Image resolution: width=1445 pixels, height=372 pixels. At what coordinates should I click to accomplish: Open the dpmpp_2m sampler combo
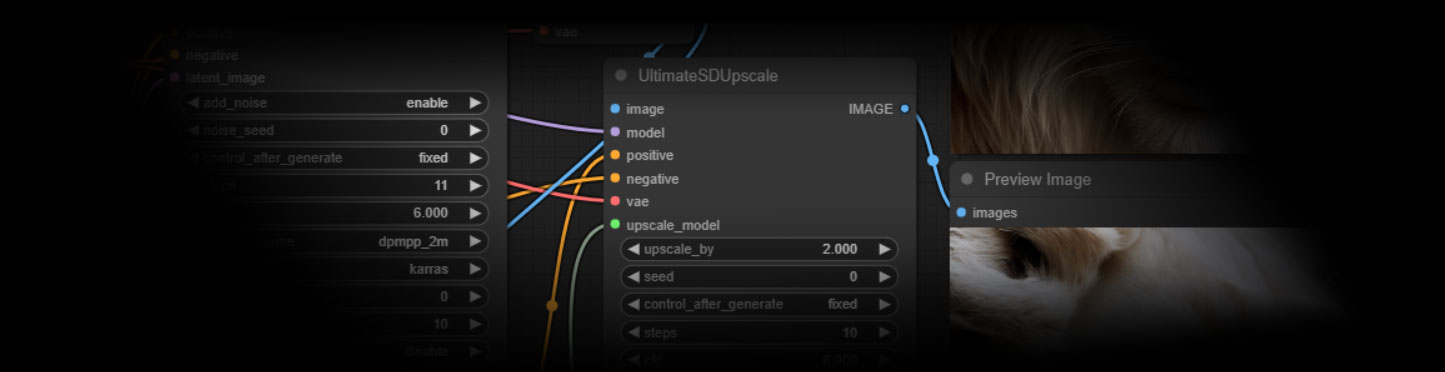click(x=413, y=241)
